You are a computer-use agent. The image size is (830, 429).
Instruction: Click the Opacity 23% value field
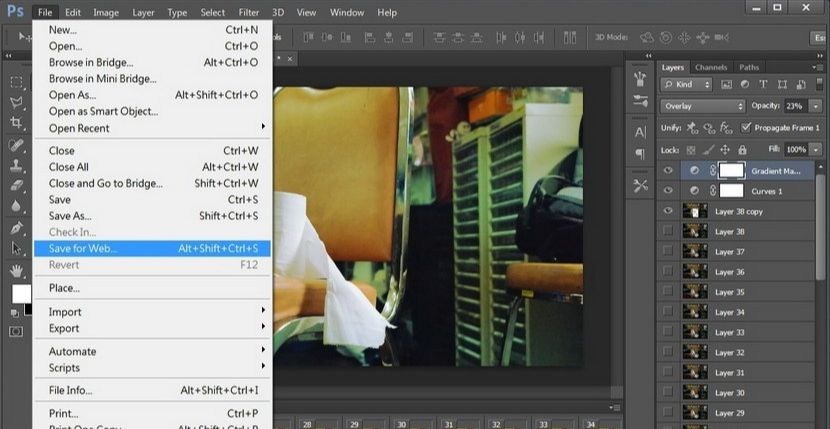(796, 106)
